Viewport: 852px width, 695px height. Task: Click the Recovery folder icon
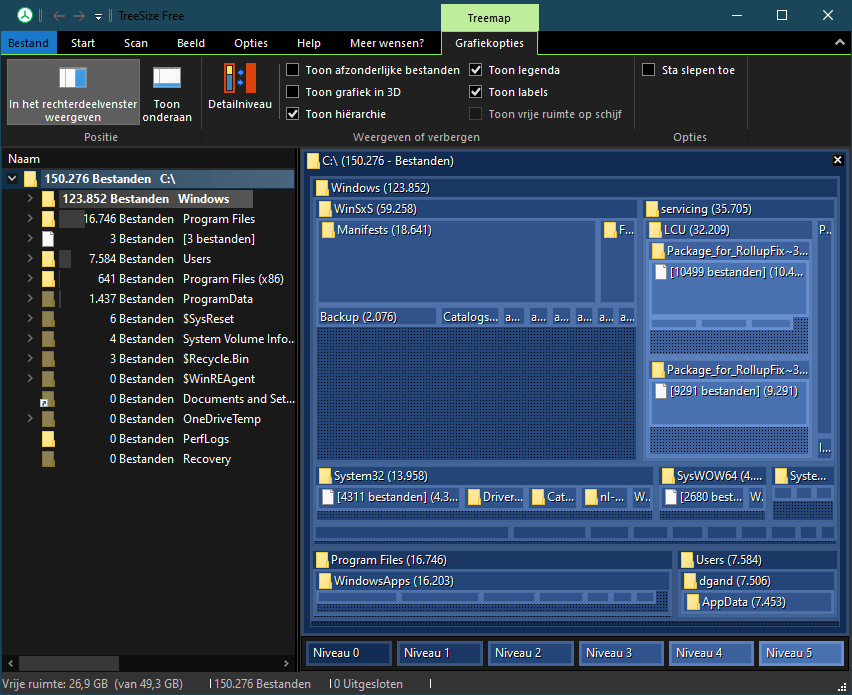coord(48,459)
